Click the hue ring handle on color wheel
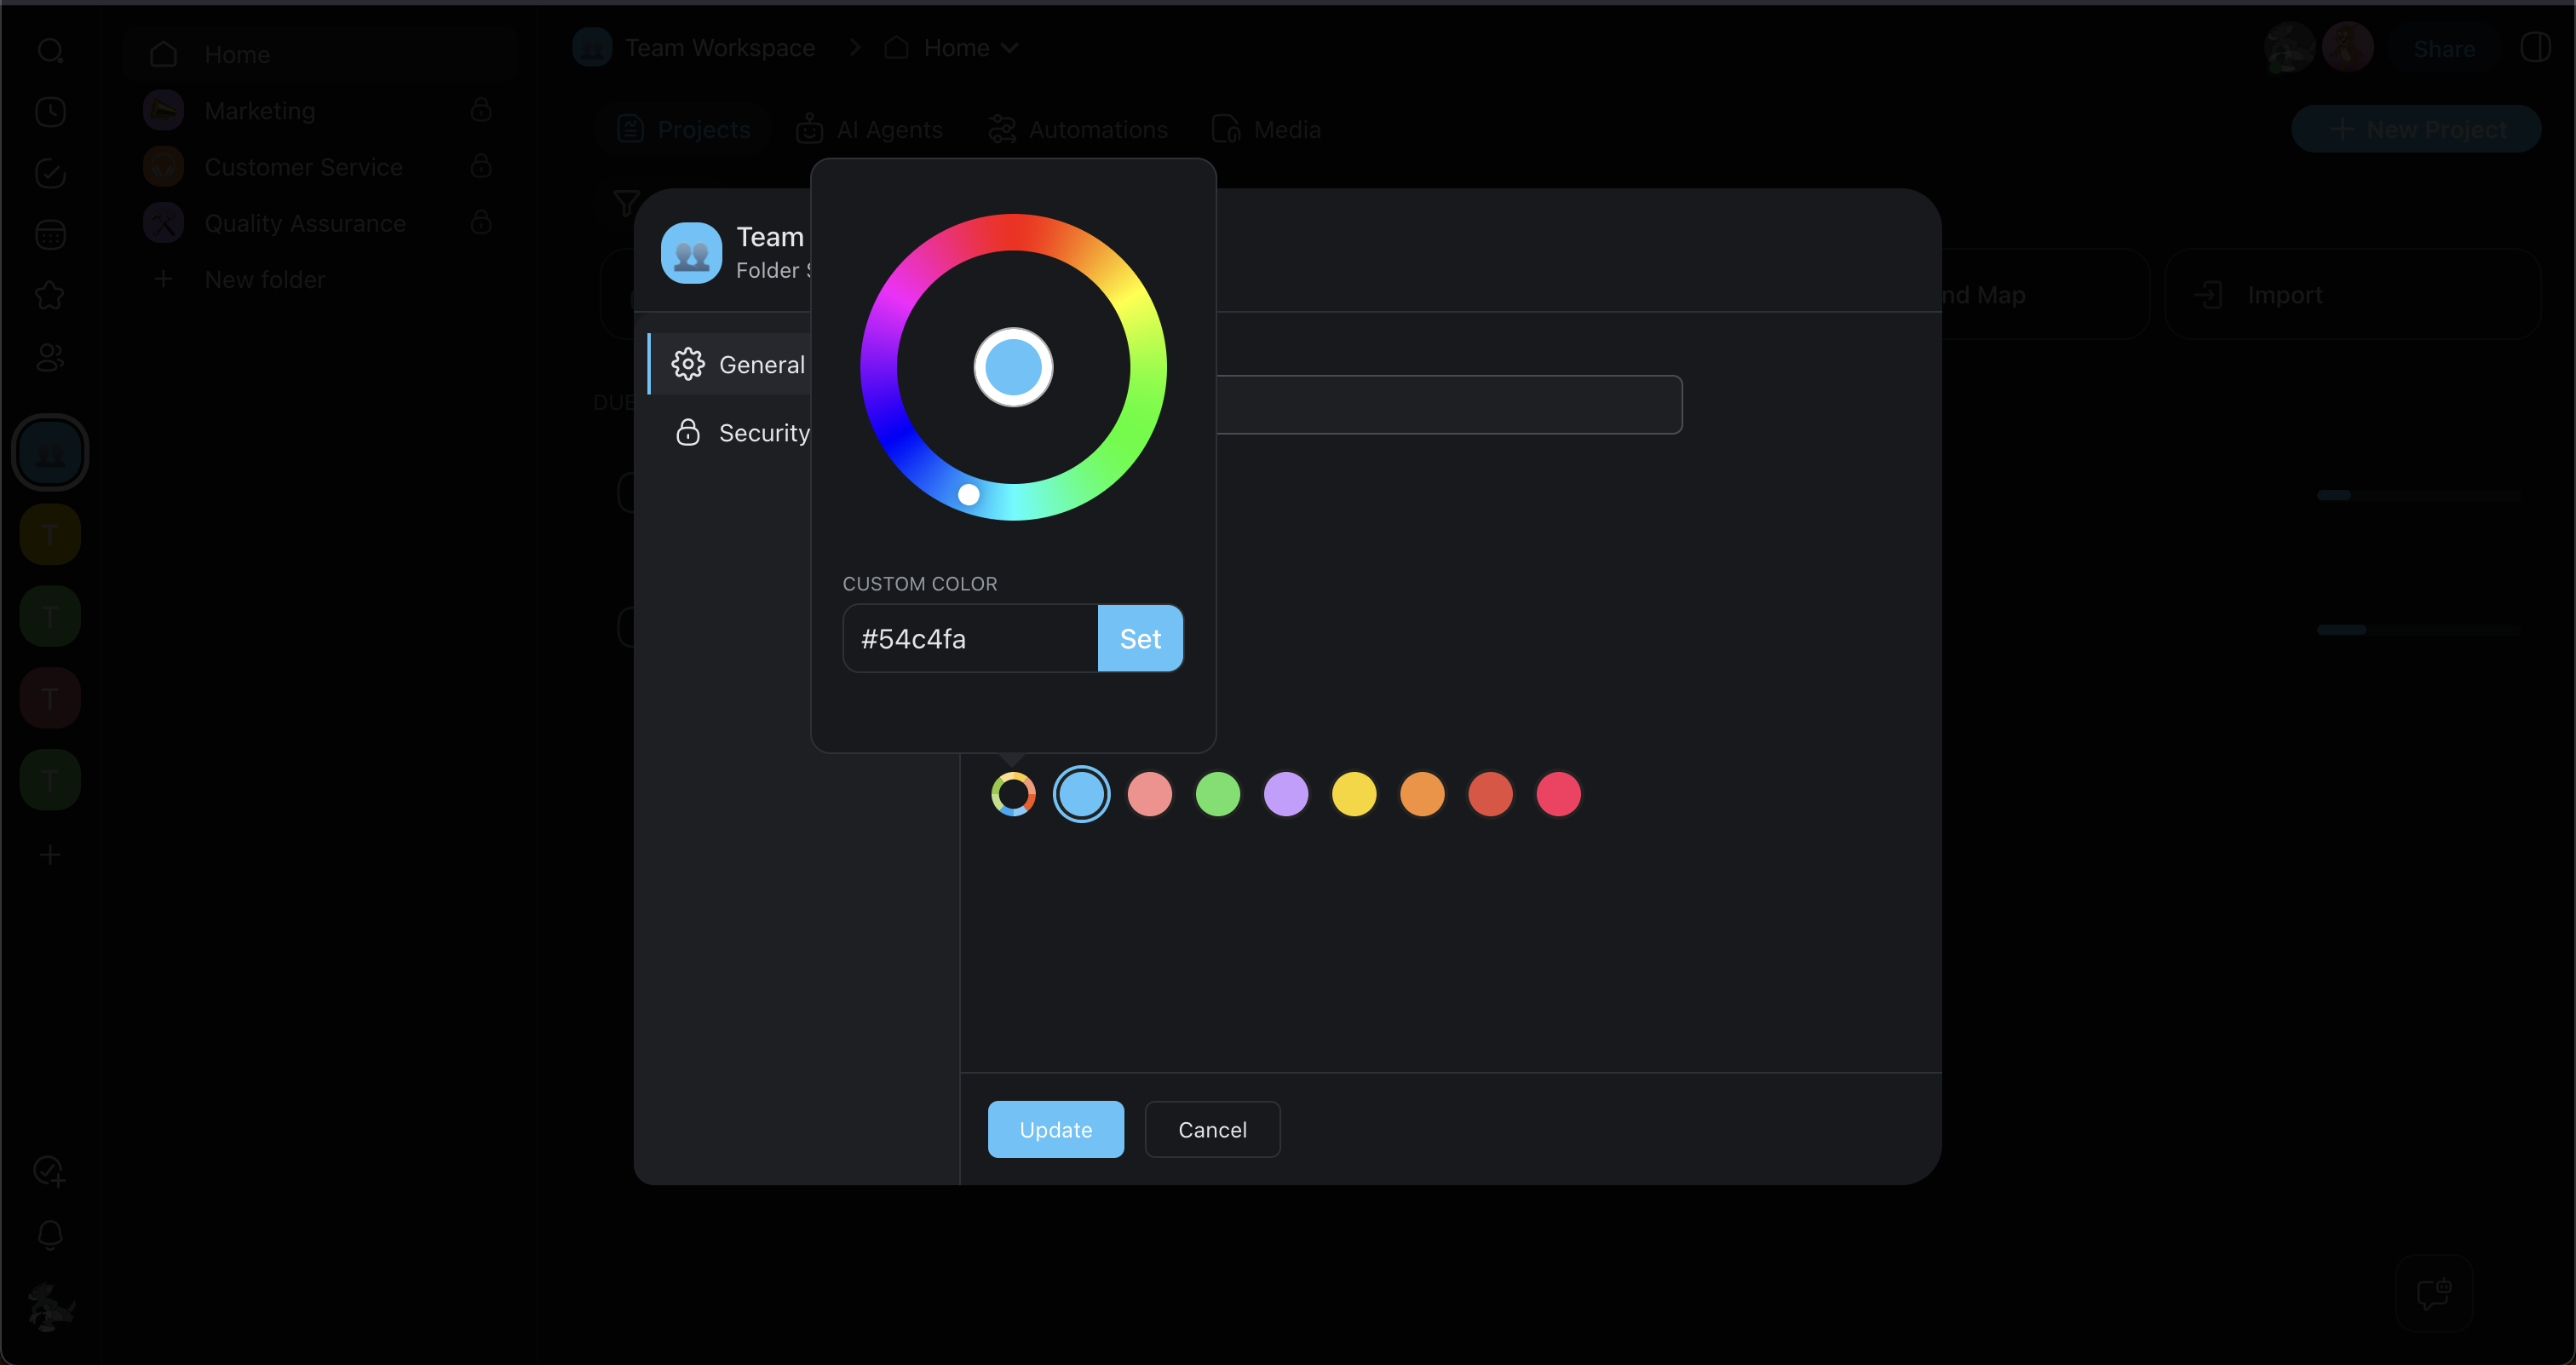 (968, 495)
